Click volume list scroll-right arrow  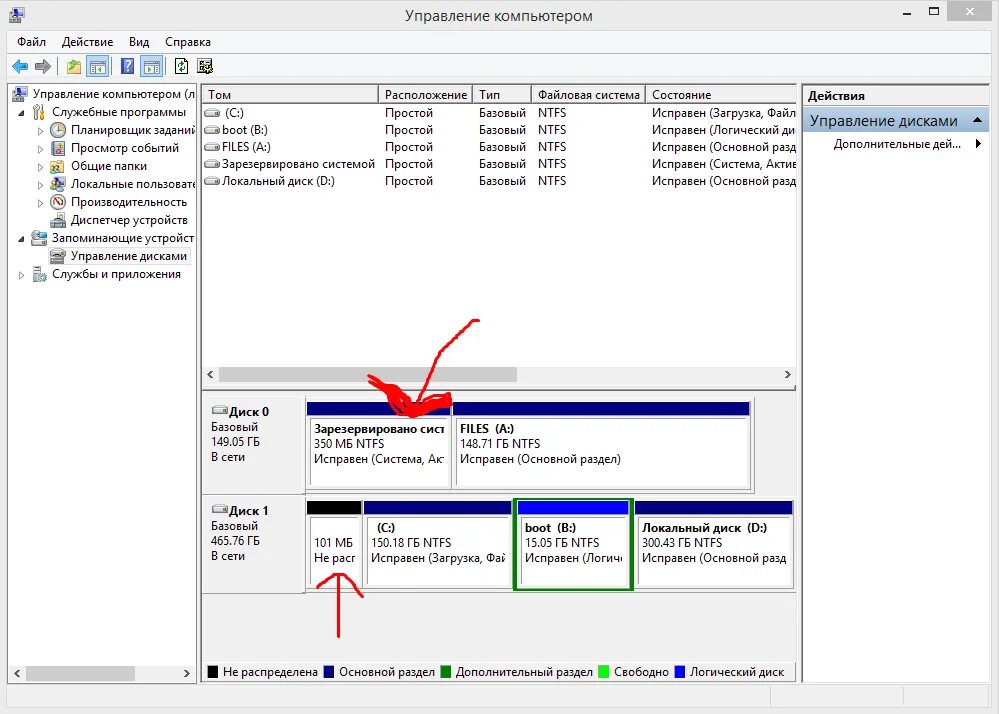[787, 375]
